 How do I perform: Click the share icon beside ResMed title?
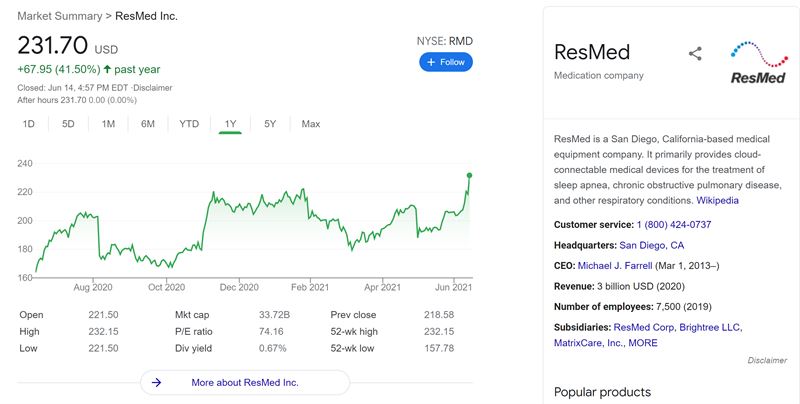(x=695, y=54)
